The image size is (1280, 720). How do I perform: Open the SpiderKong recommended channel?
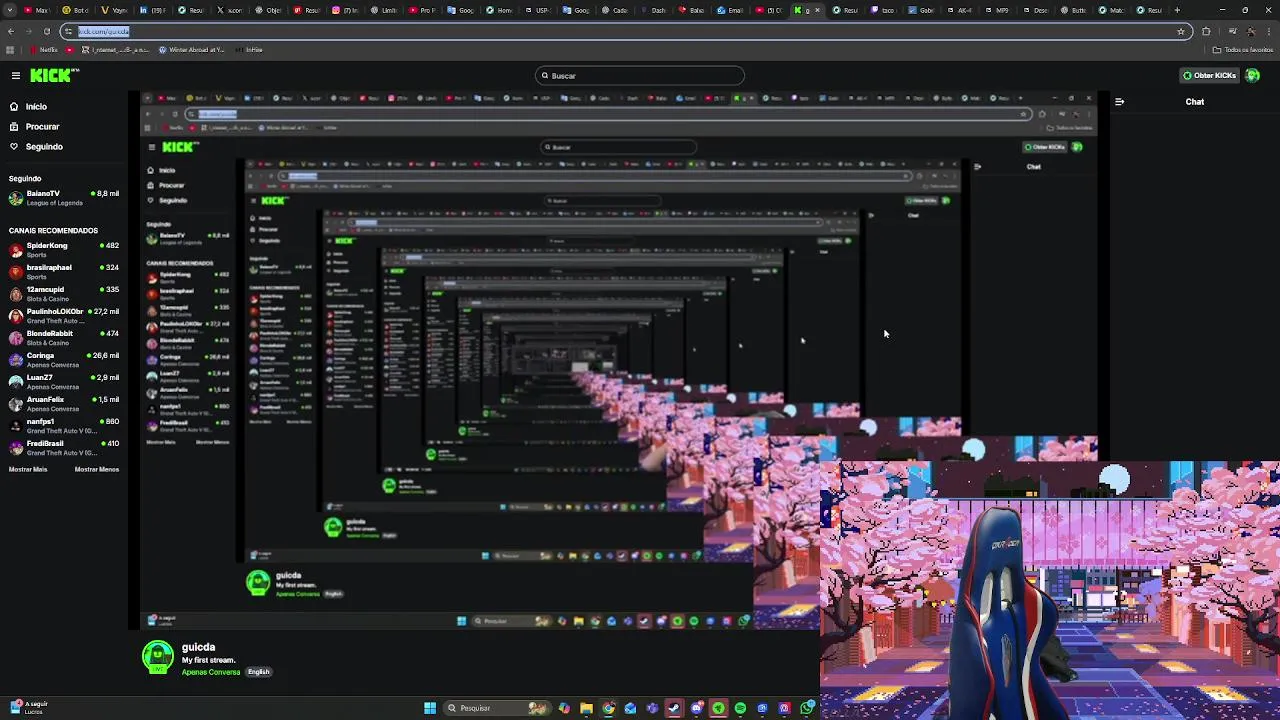pos(64,250)
